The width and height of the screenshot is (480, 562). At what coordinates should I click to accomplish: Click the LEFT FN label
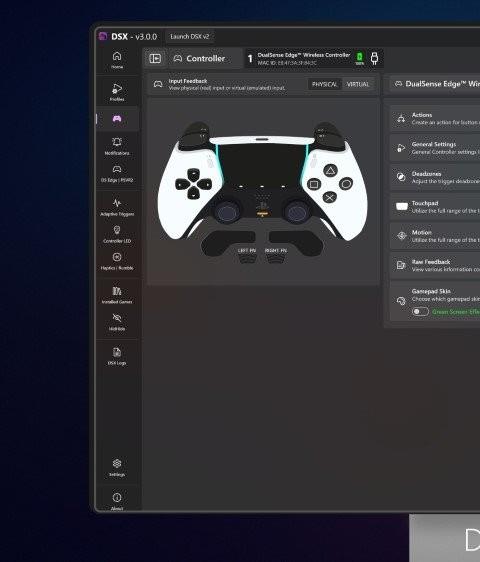247,251
